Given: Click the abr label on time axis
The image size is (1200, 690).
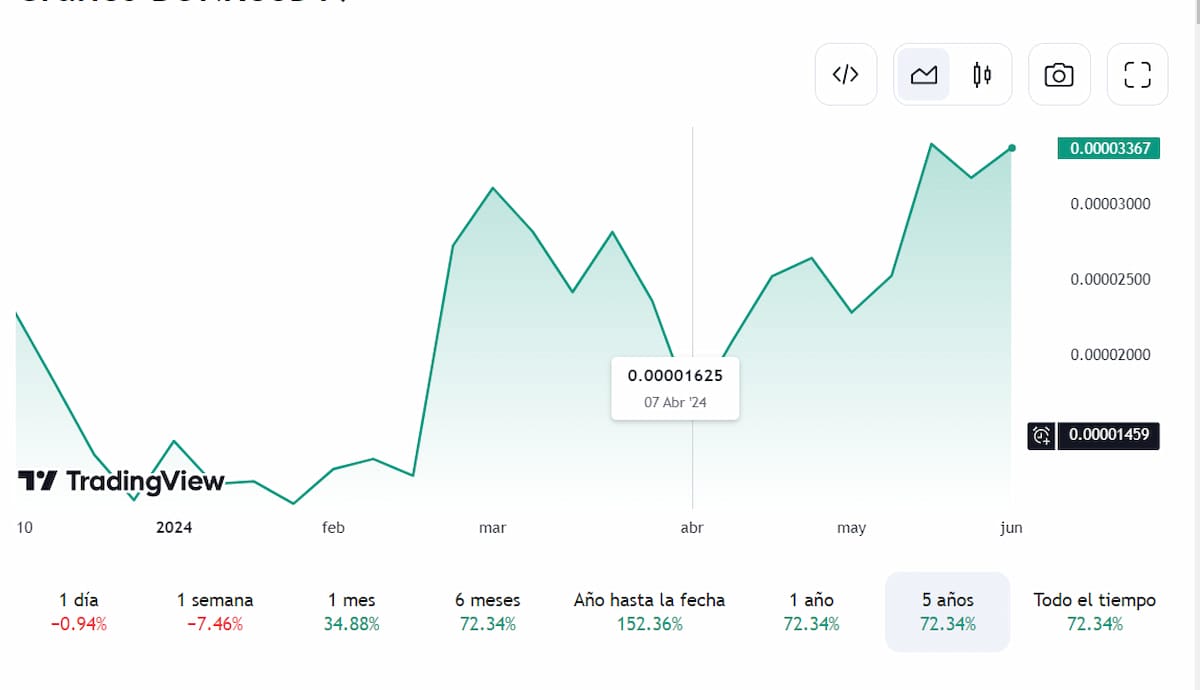Looking at the screenshot, I should click(x=692, y=527).
